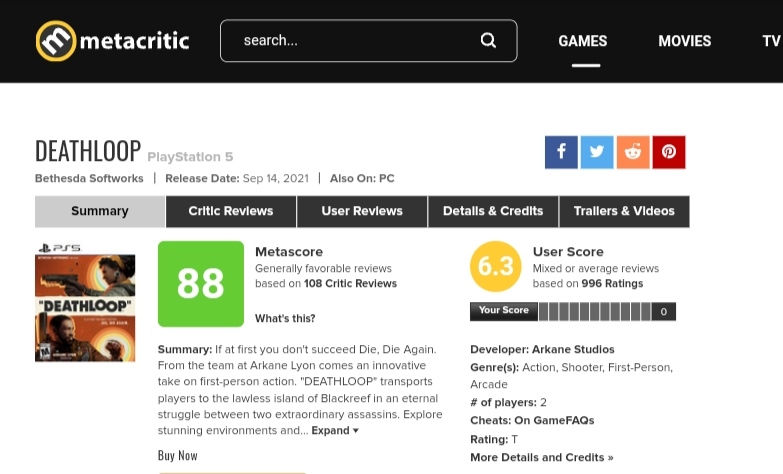
Task: Share the page on Facebook
Action: 561,152
